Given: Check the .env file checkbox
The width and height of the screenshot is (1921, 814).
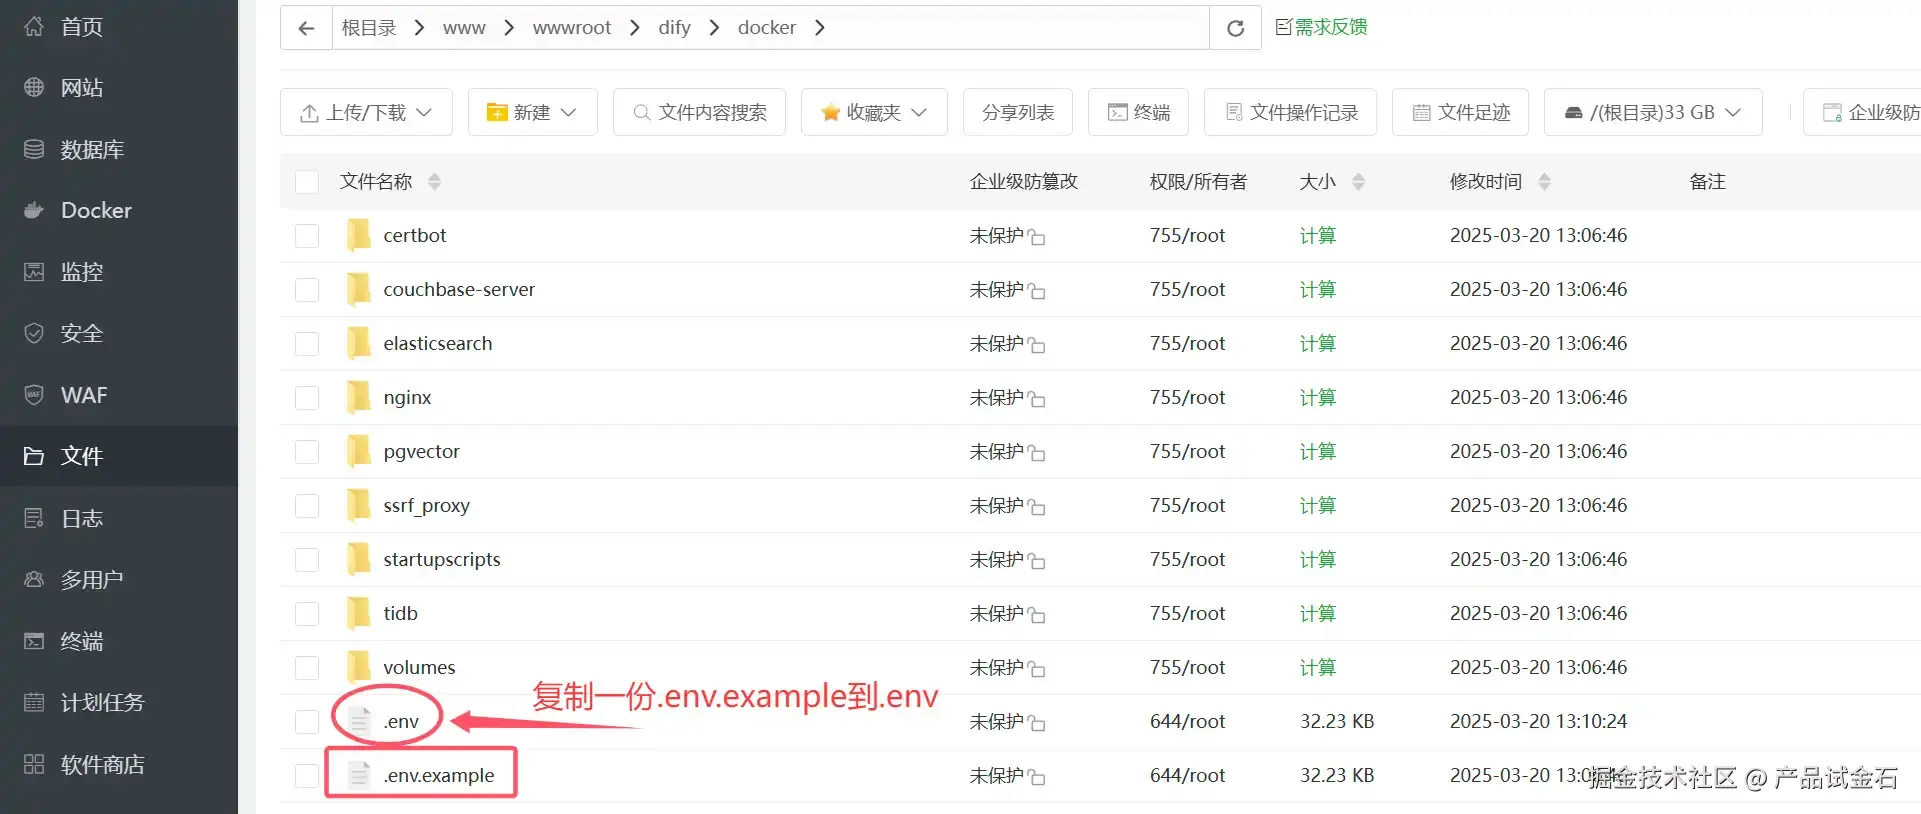Looking at the screenshot, I should tap(307, 721).
